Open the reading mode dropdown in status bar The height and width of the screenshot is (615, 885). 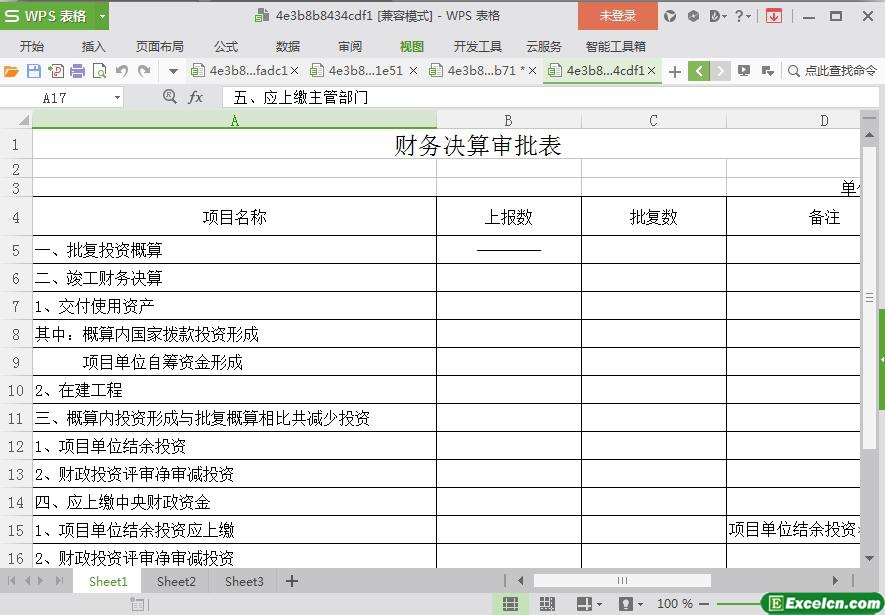point(599,604)
